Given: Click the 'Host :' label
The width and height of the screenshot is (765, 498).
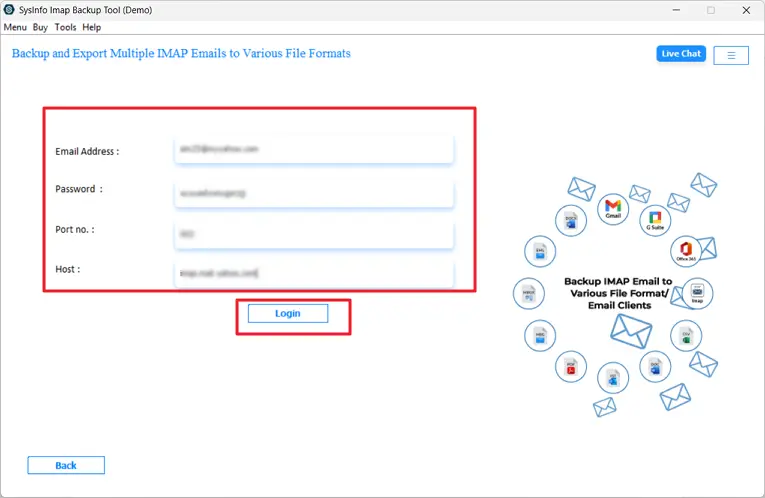Looking at the screenshot, I should tap(67, 269).
